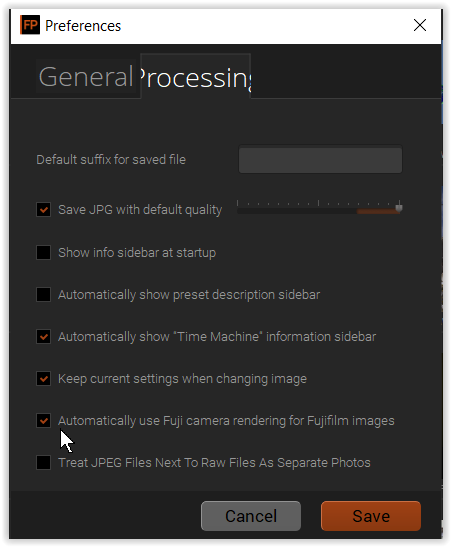Click the middle of JPG quality slider track
The height and width of the screenshot is (547, 451).
tap(319, 211)
